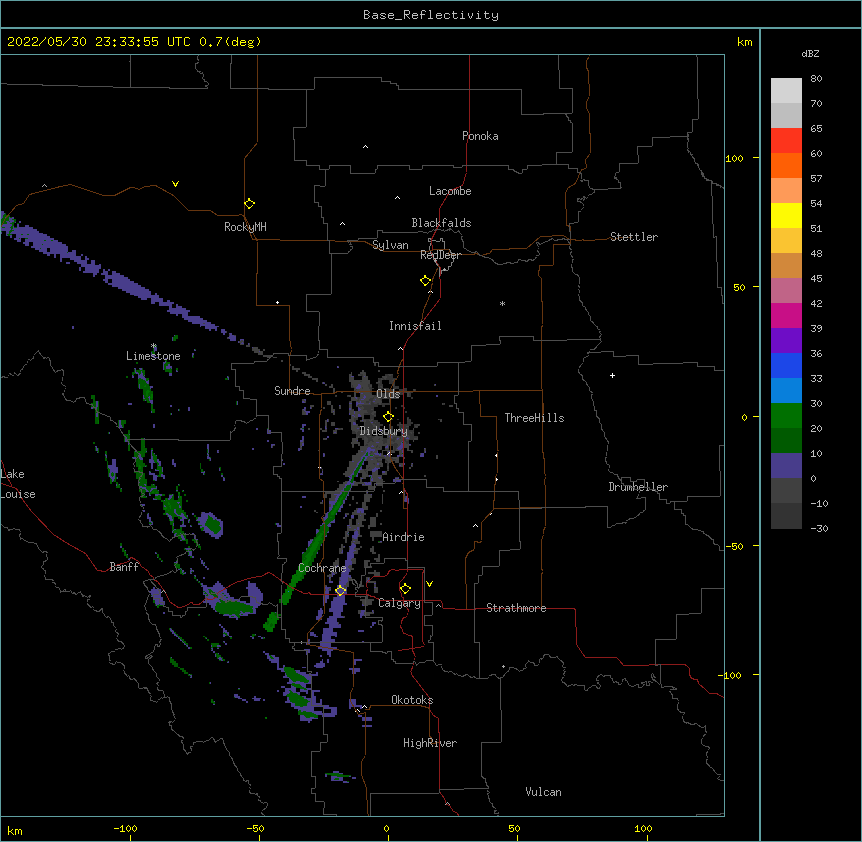Click the Didsbury town label
Screen dimensions: 862x842
click(x=384, y=431)
